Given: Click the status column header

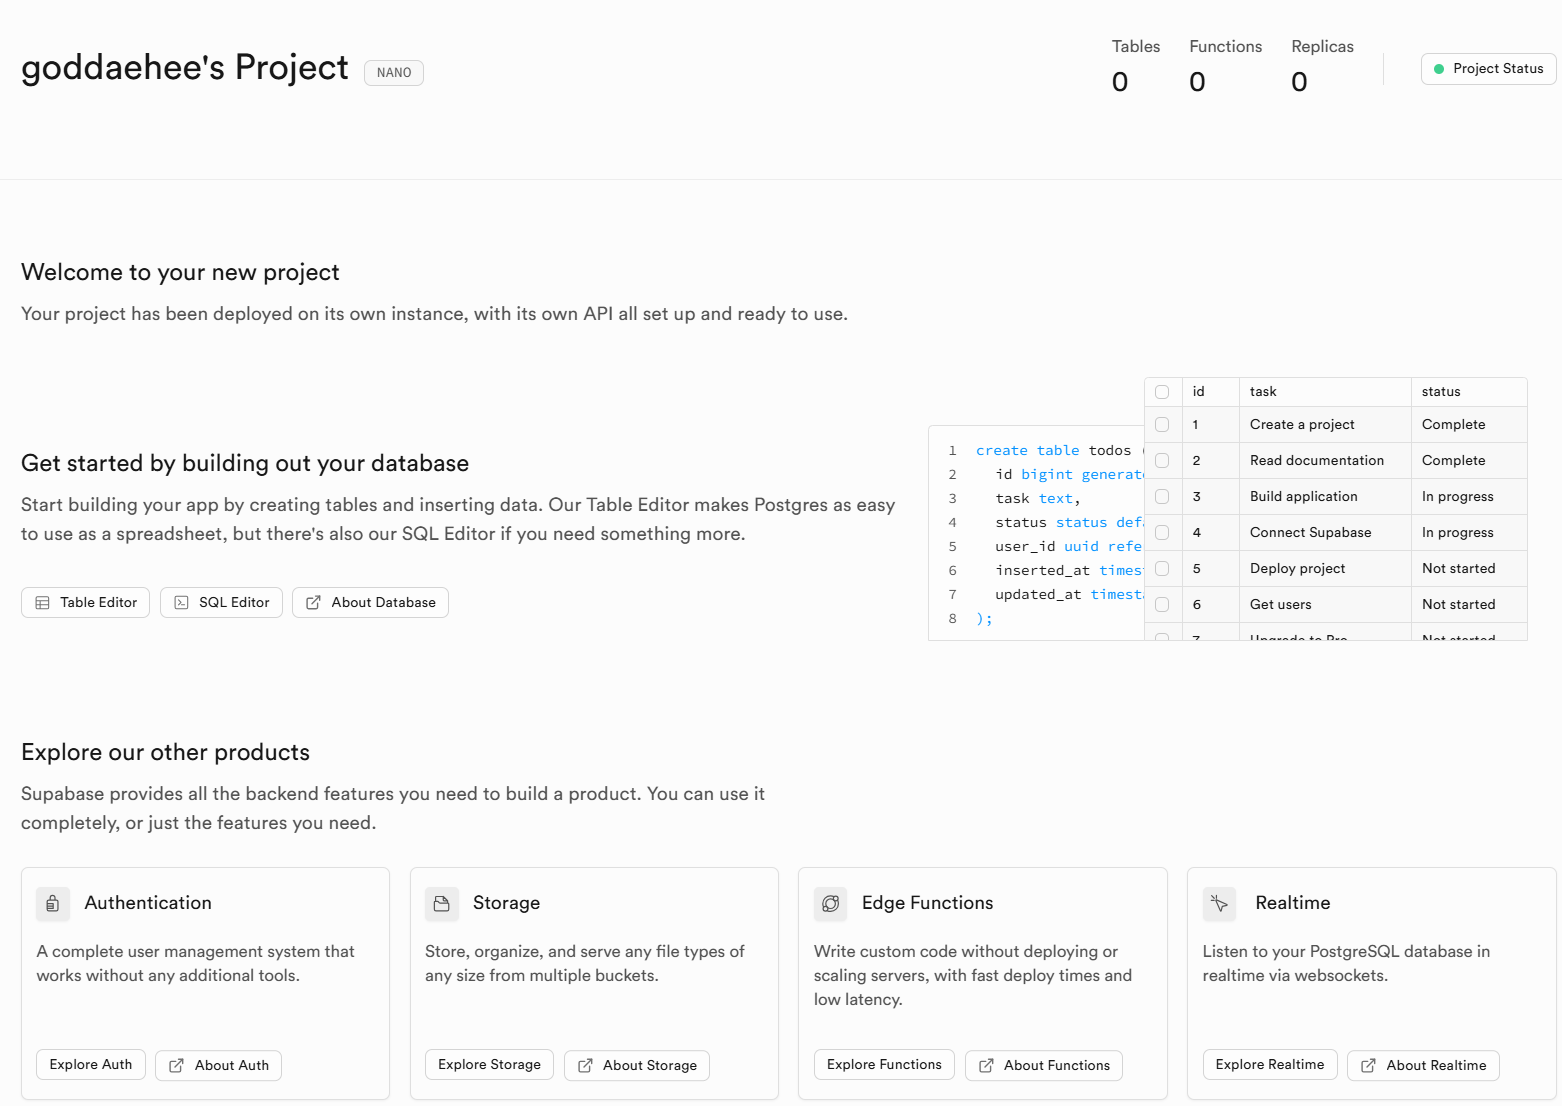Looking at the screenshot, I should pos(1469,392).
